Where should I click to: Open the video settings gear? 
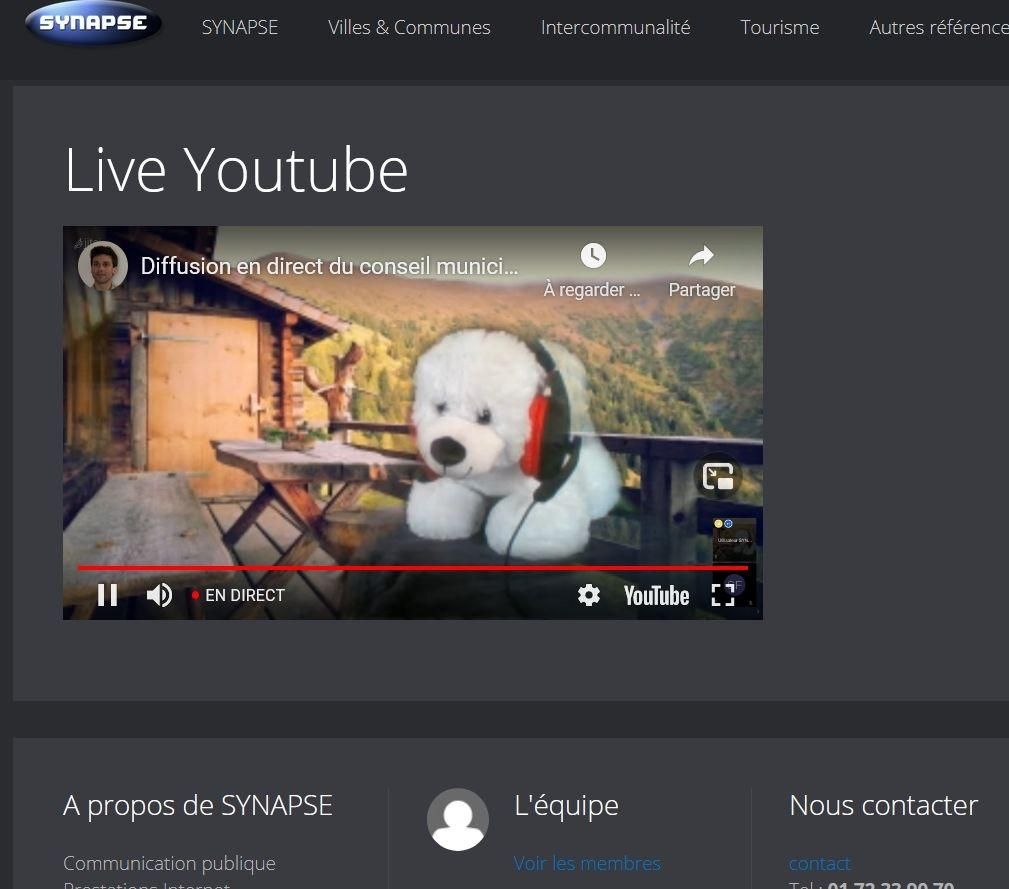click(x=589, y=595)
